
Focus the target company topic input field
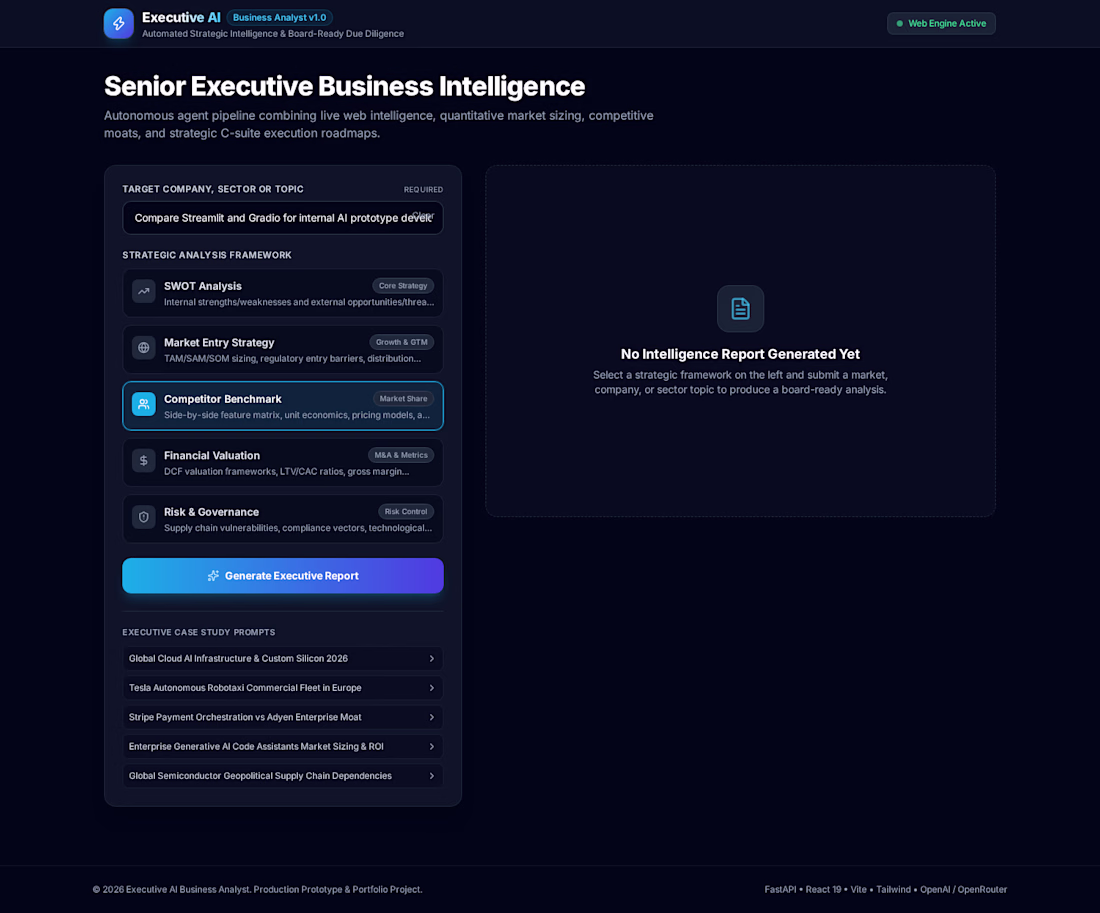pos(283,218)
